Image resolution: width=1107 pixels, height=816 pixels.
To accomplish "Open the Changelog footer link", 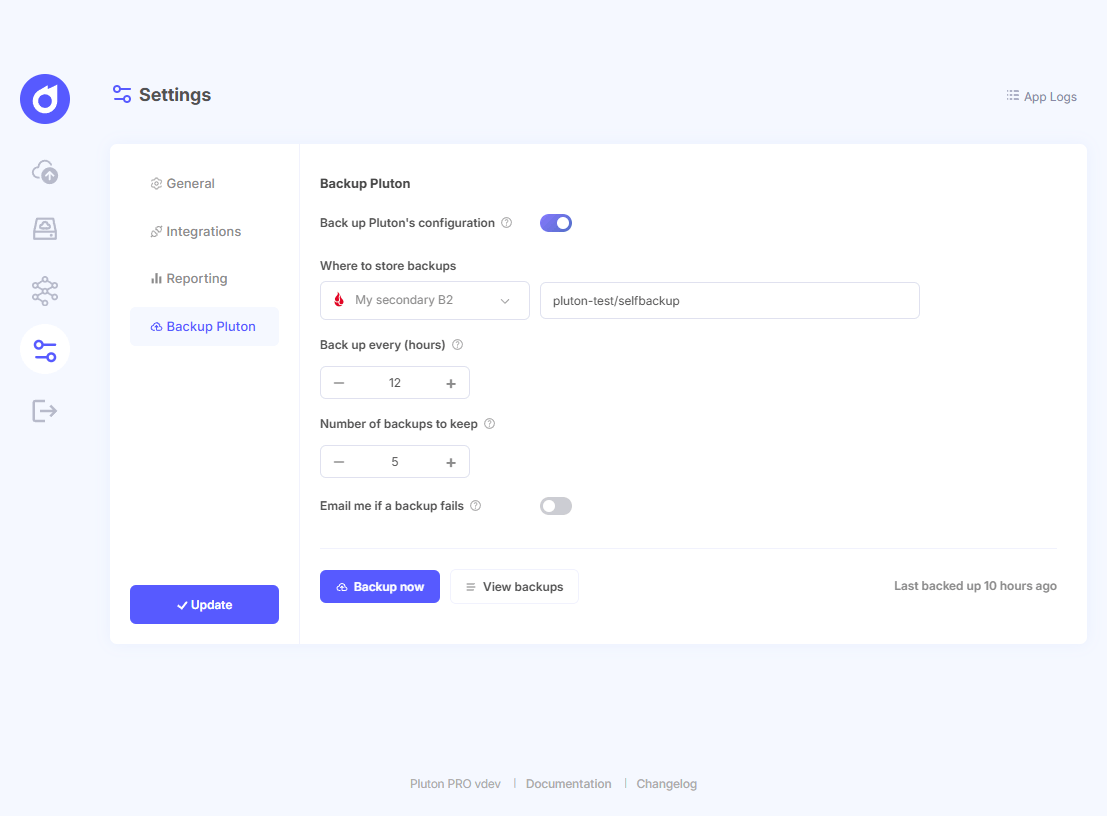I will coord(666,784).
